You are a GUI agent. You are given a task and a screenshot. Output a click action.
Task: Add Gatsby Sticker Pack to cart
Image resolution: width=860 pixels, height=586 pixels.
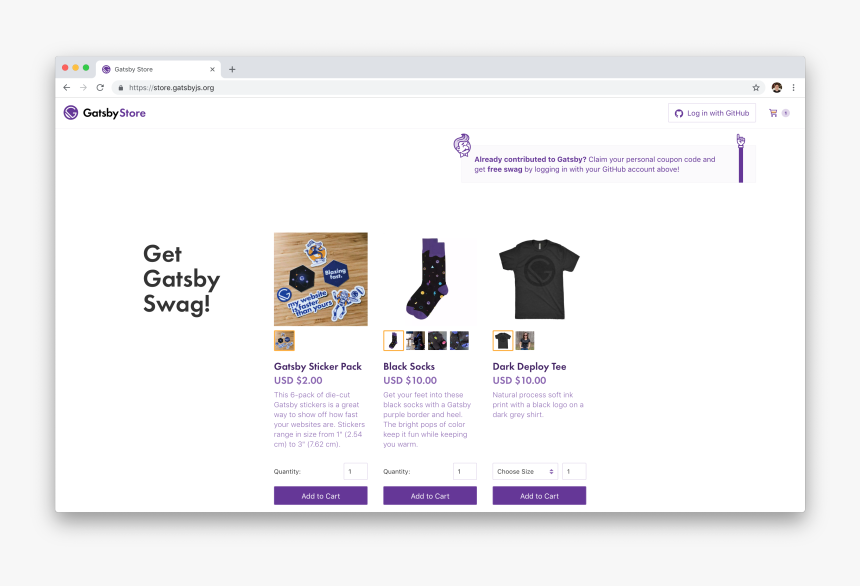320,495
